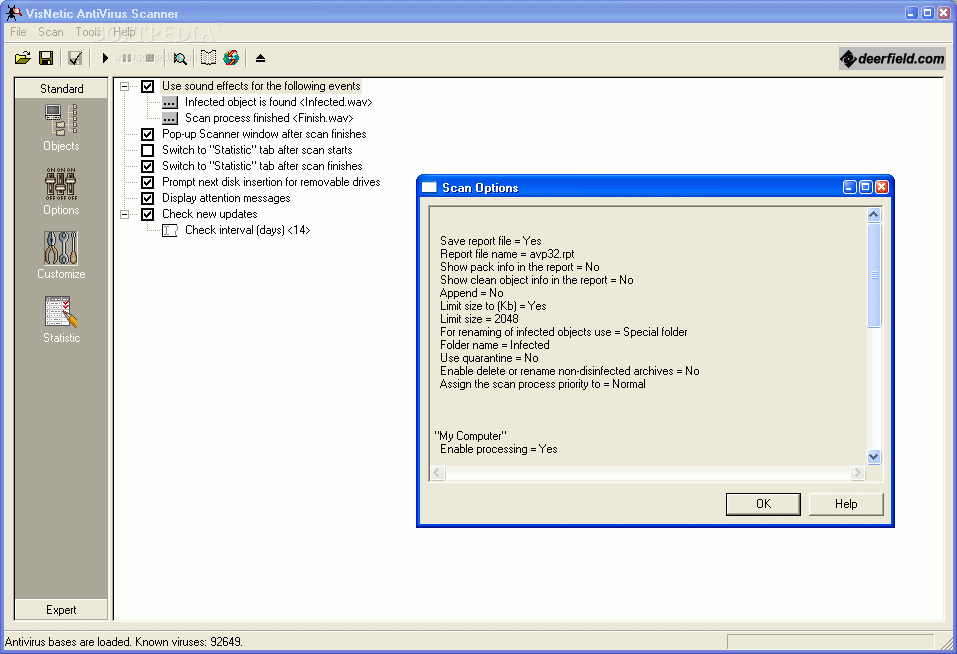Open the Scan menu
This screenshot has width=957, height=654.
pyautogui.click(x=51, y=32)
